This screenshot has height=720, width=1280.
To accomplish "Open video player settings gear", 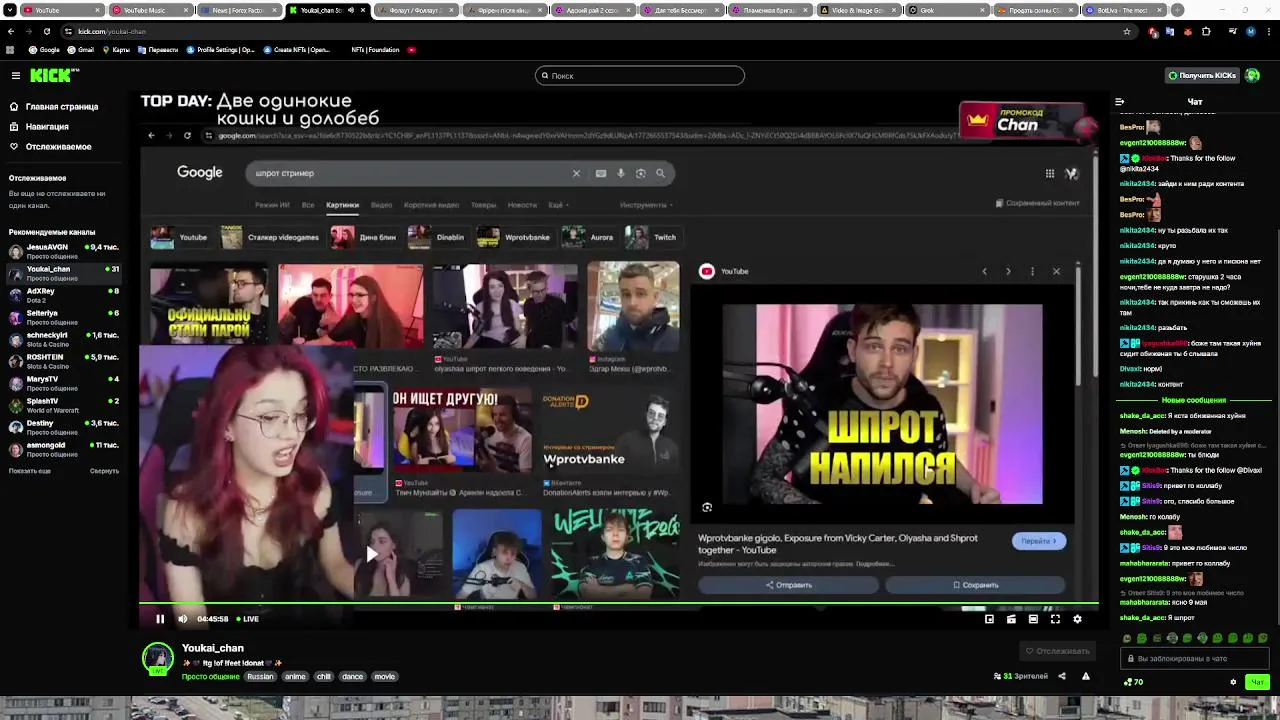I will (x=1077, y=619).
